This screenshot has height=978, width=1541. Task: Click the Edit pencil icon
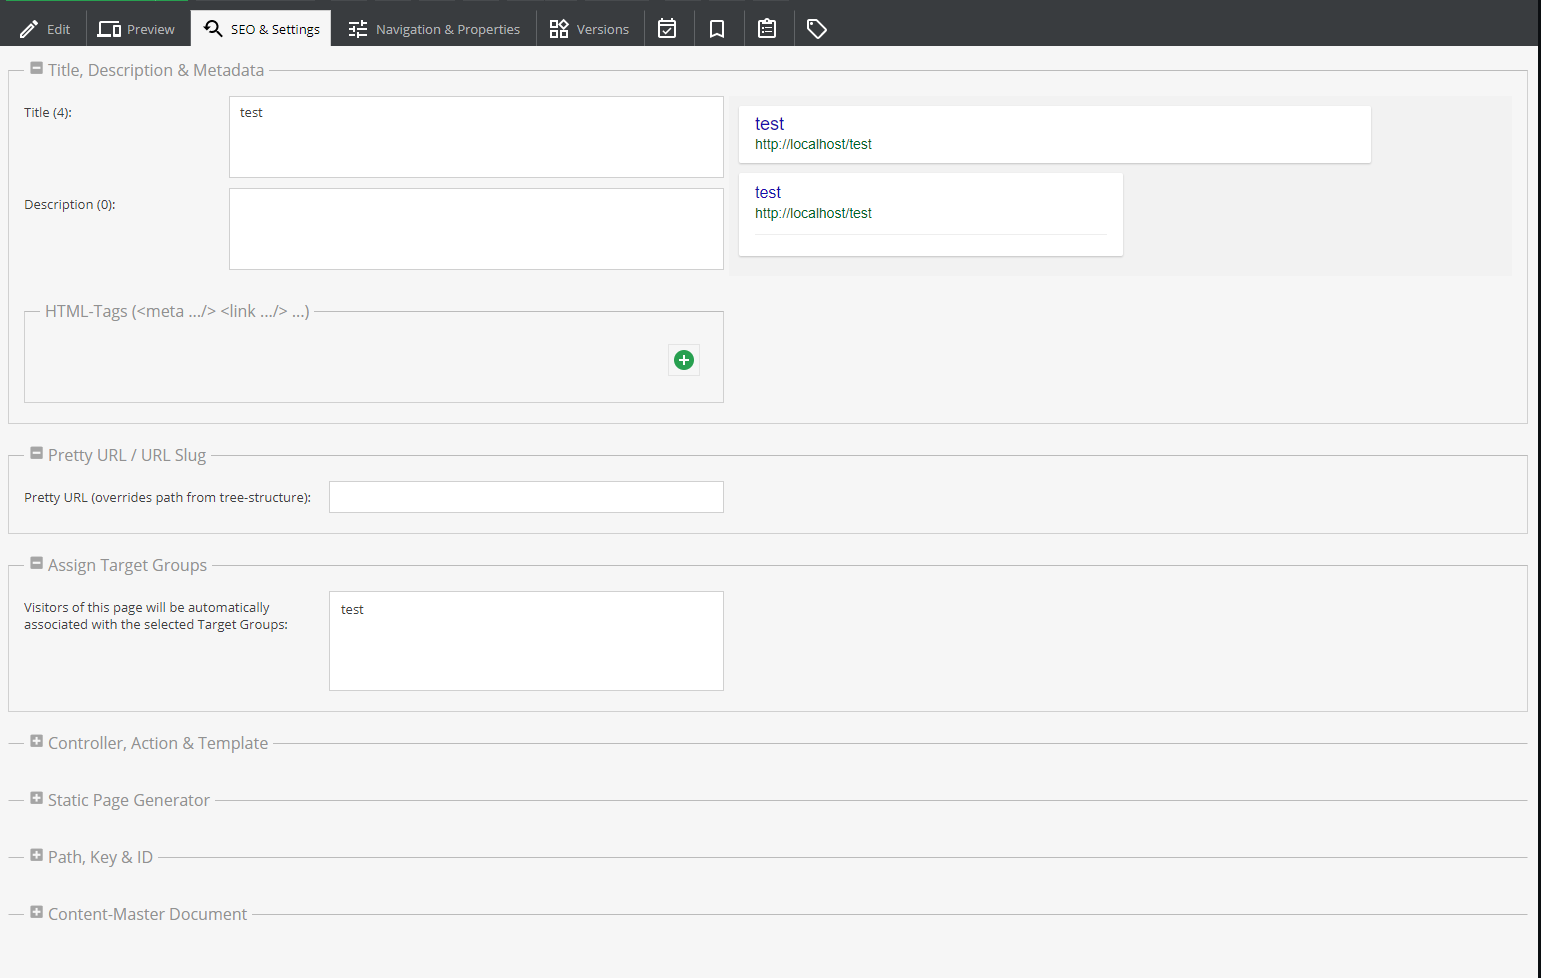28,28
